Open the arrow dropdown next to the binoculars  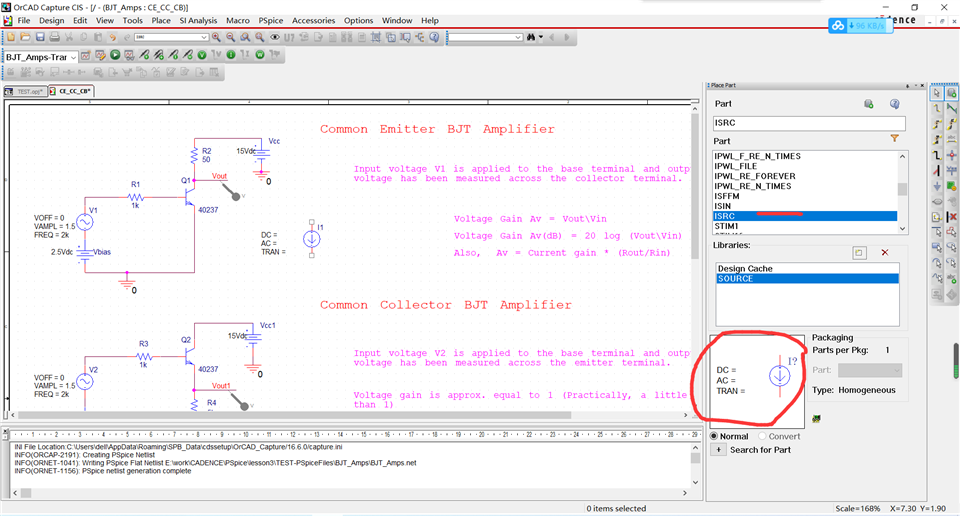coord(541,37)
